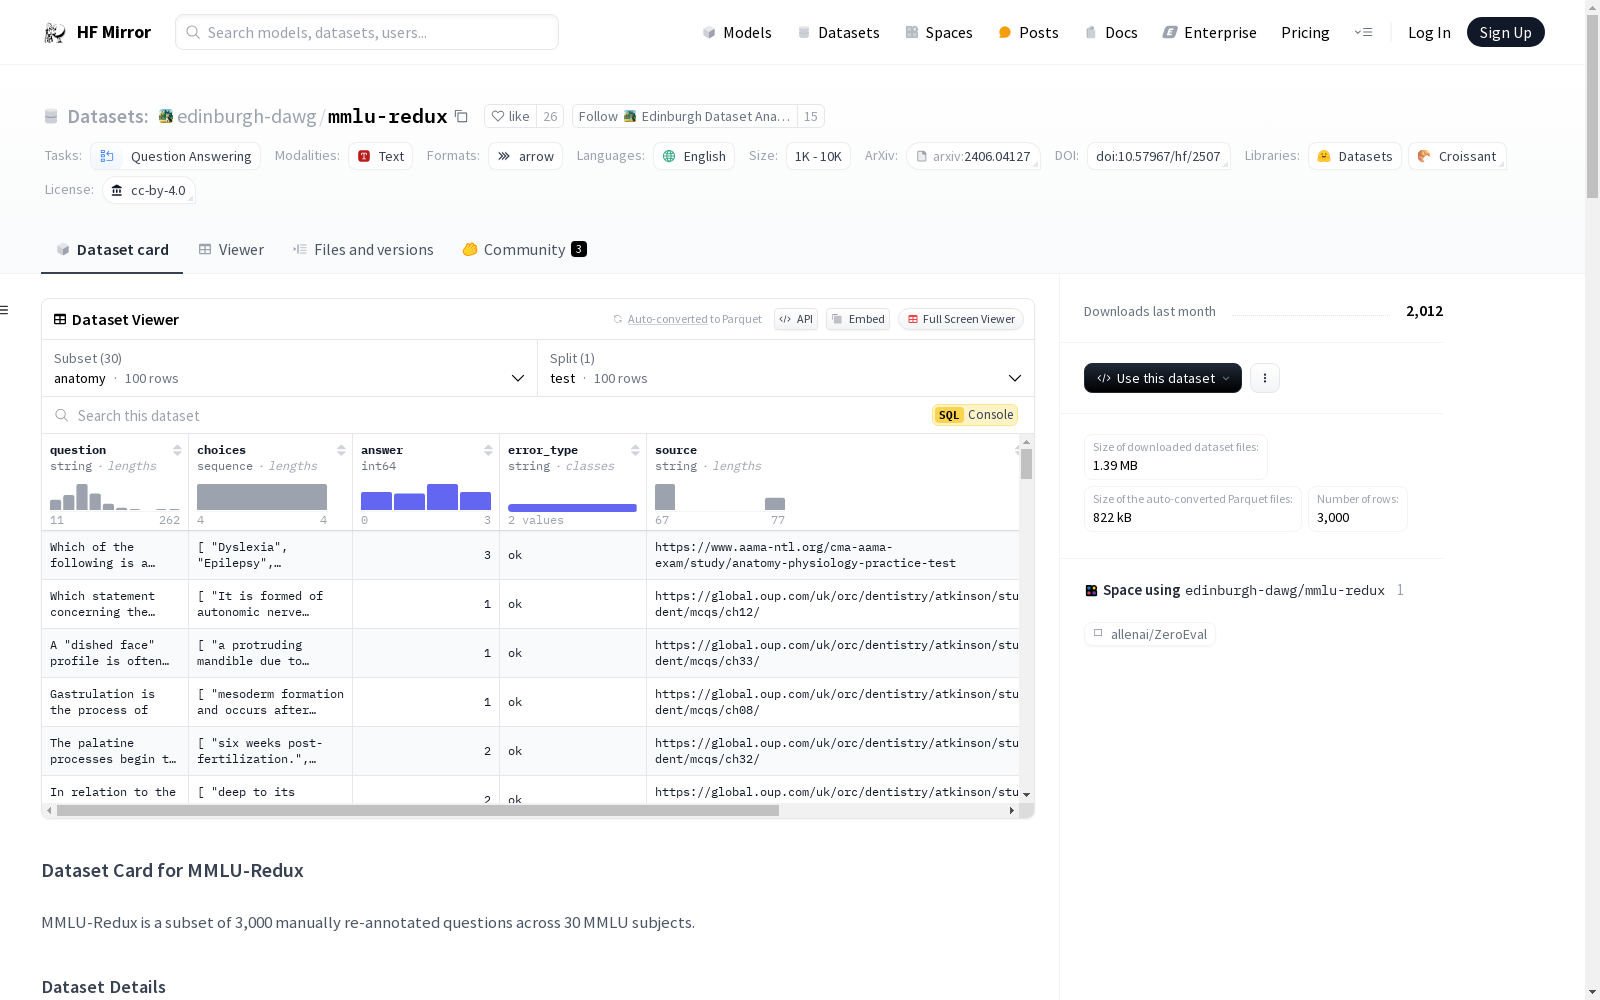Open the left sidebar hamburger icon

[x=5, y=310]
